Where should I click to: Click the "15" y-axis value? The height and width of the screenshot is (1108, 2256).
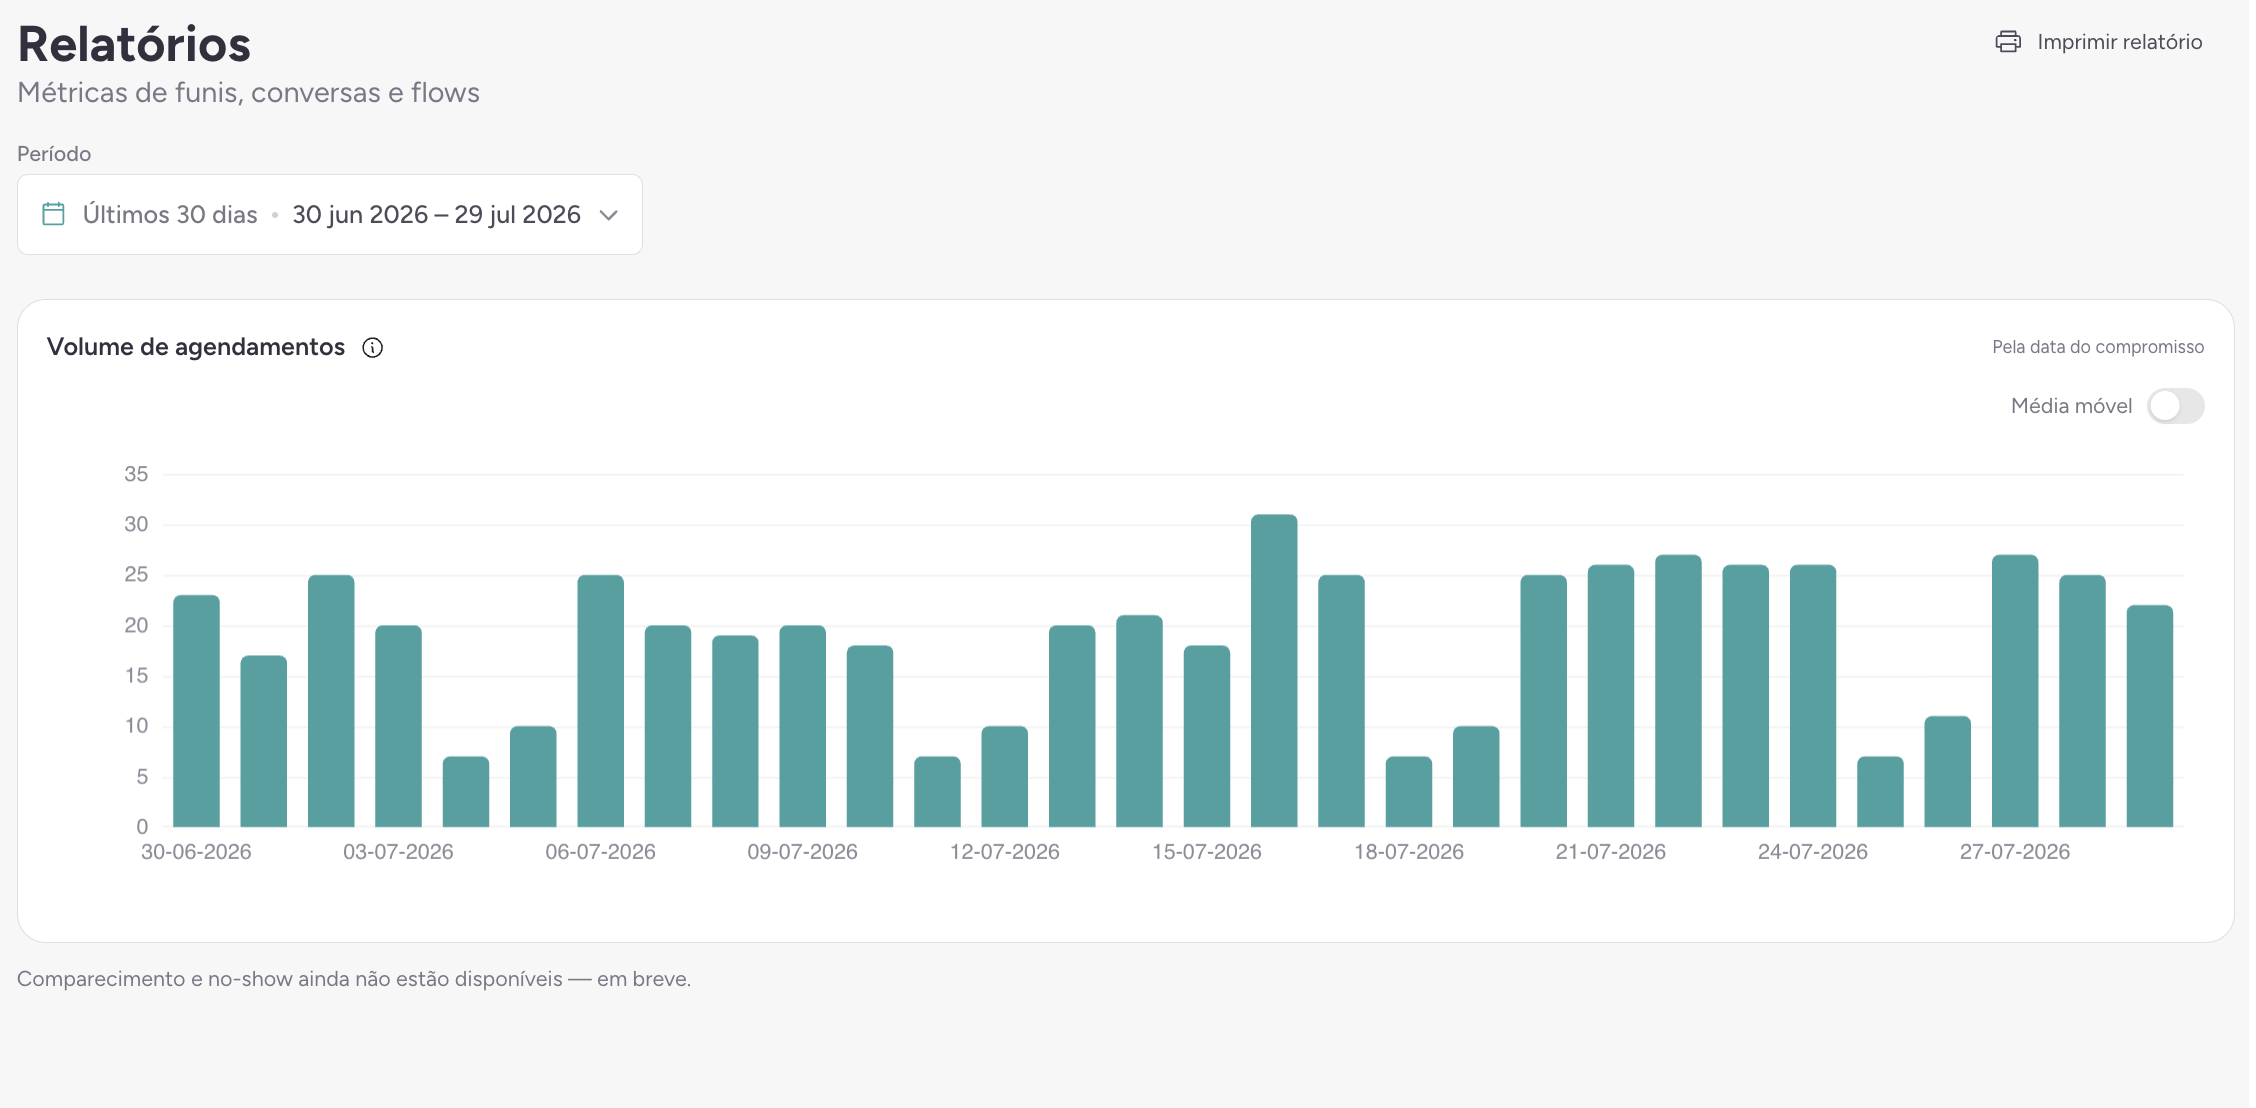(x=136, y=676)
